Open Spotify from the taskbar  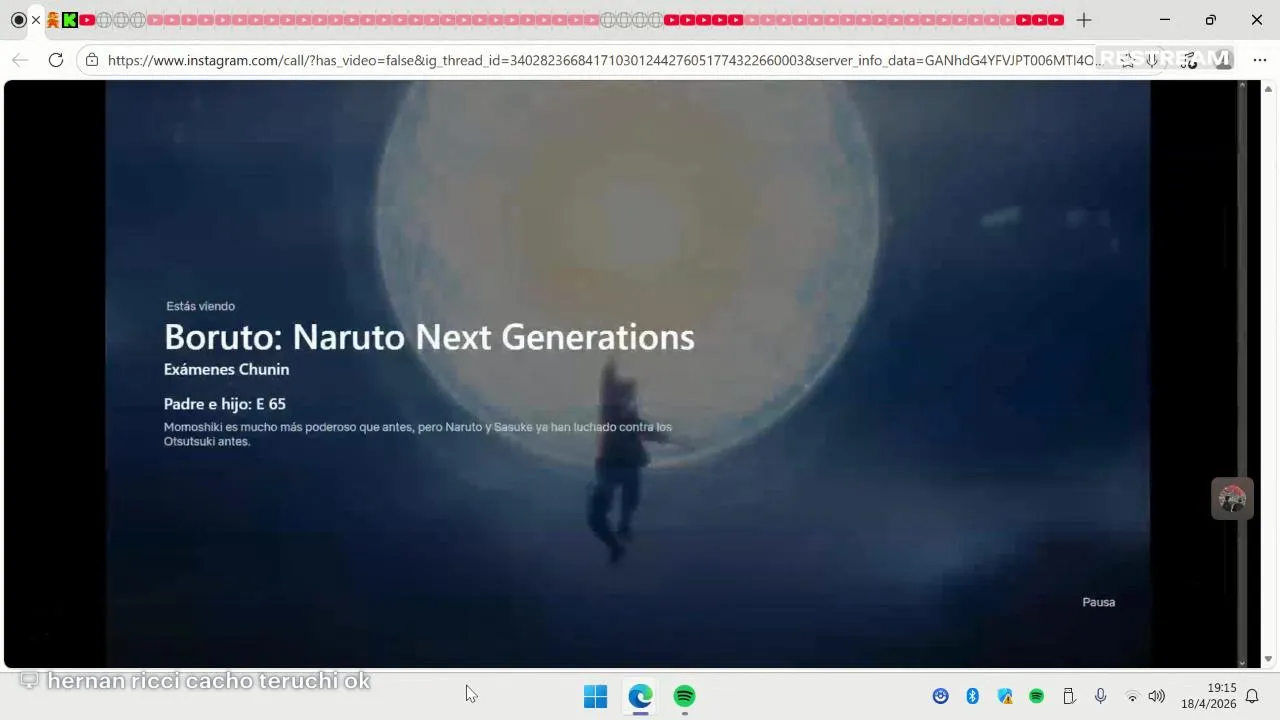[x=684, y=696]
